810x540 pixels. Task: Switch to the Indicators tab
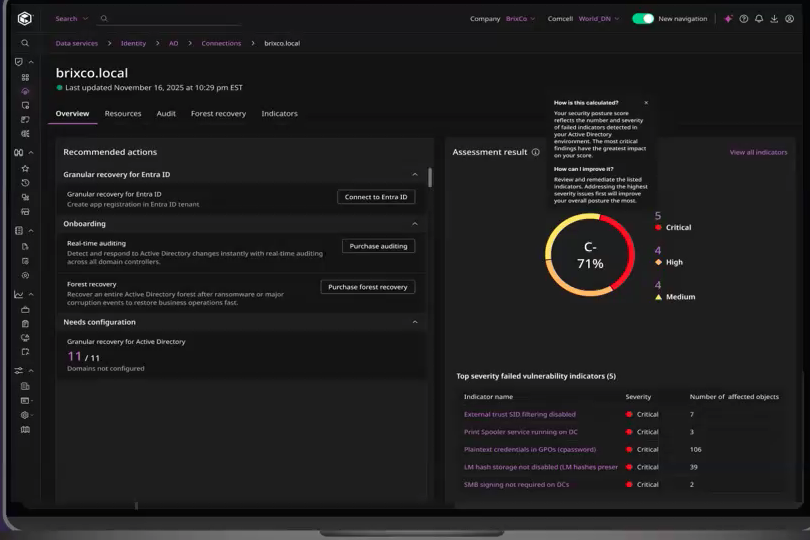[x=279, y=114]
